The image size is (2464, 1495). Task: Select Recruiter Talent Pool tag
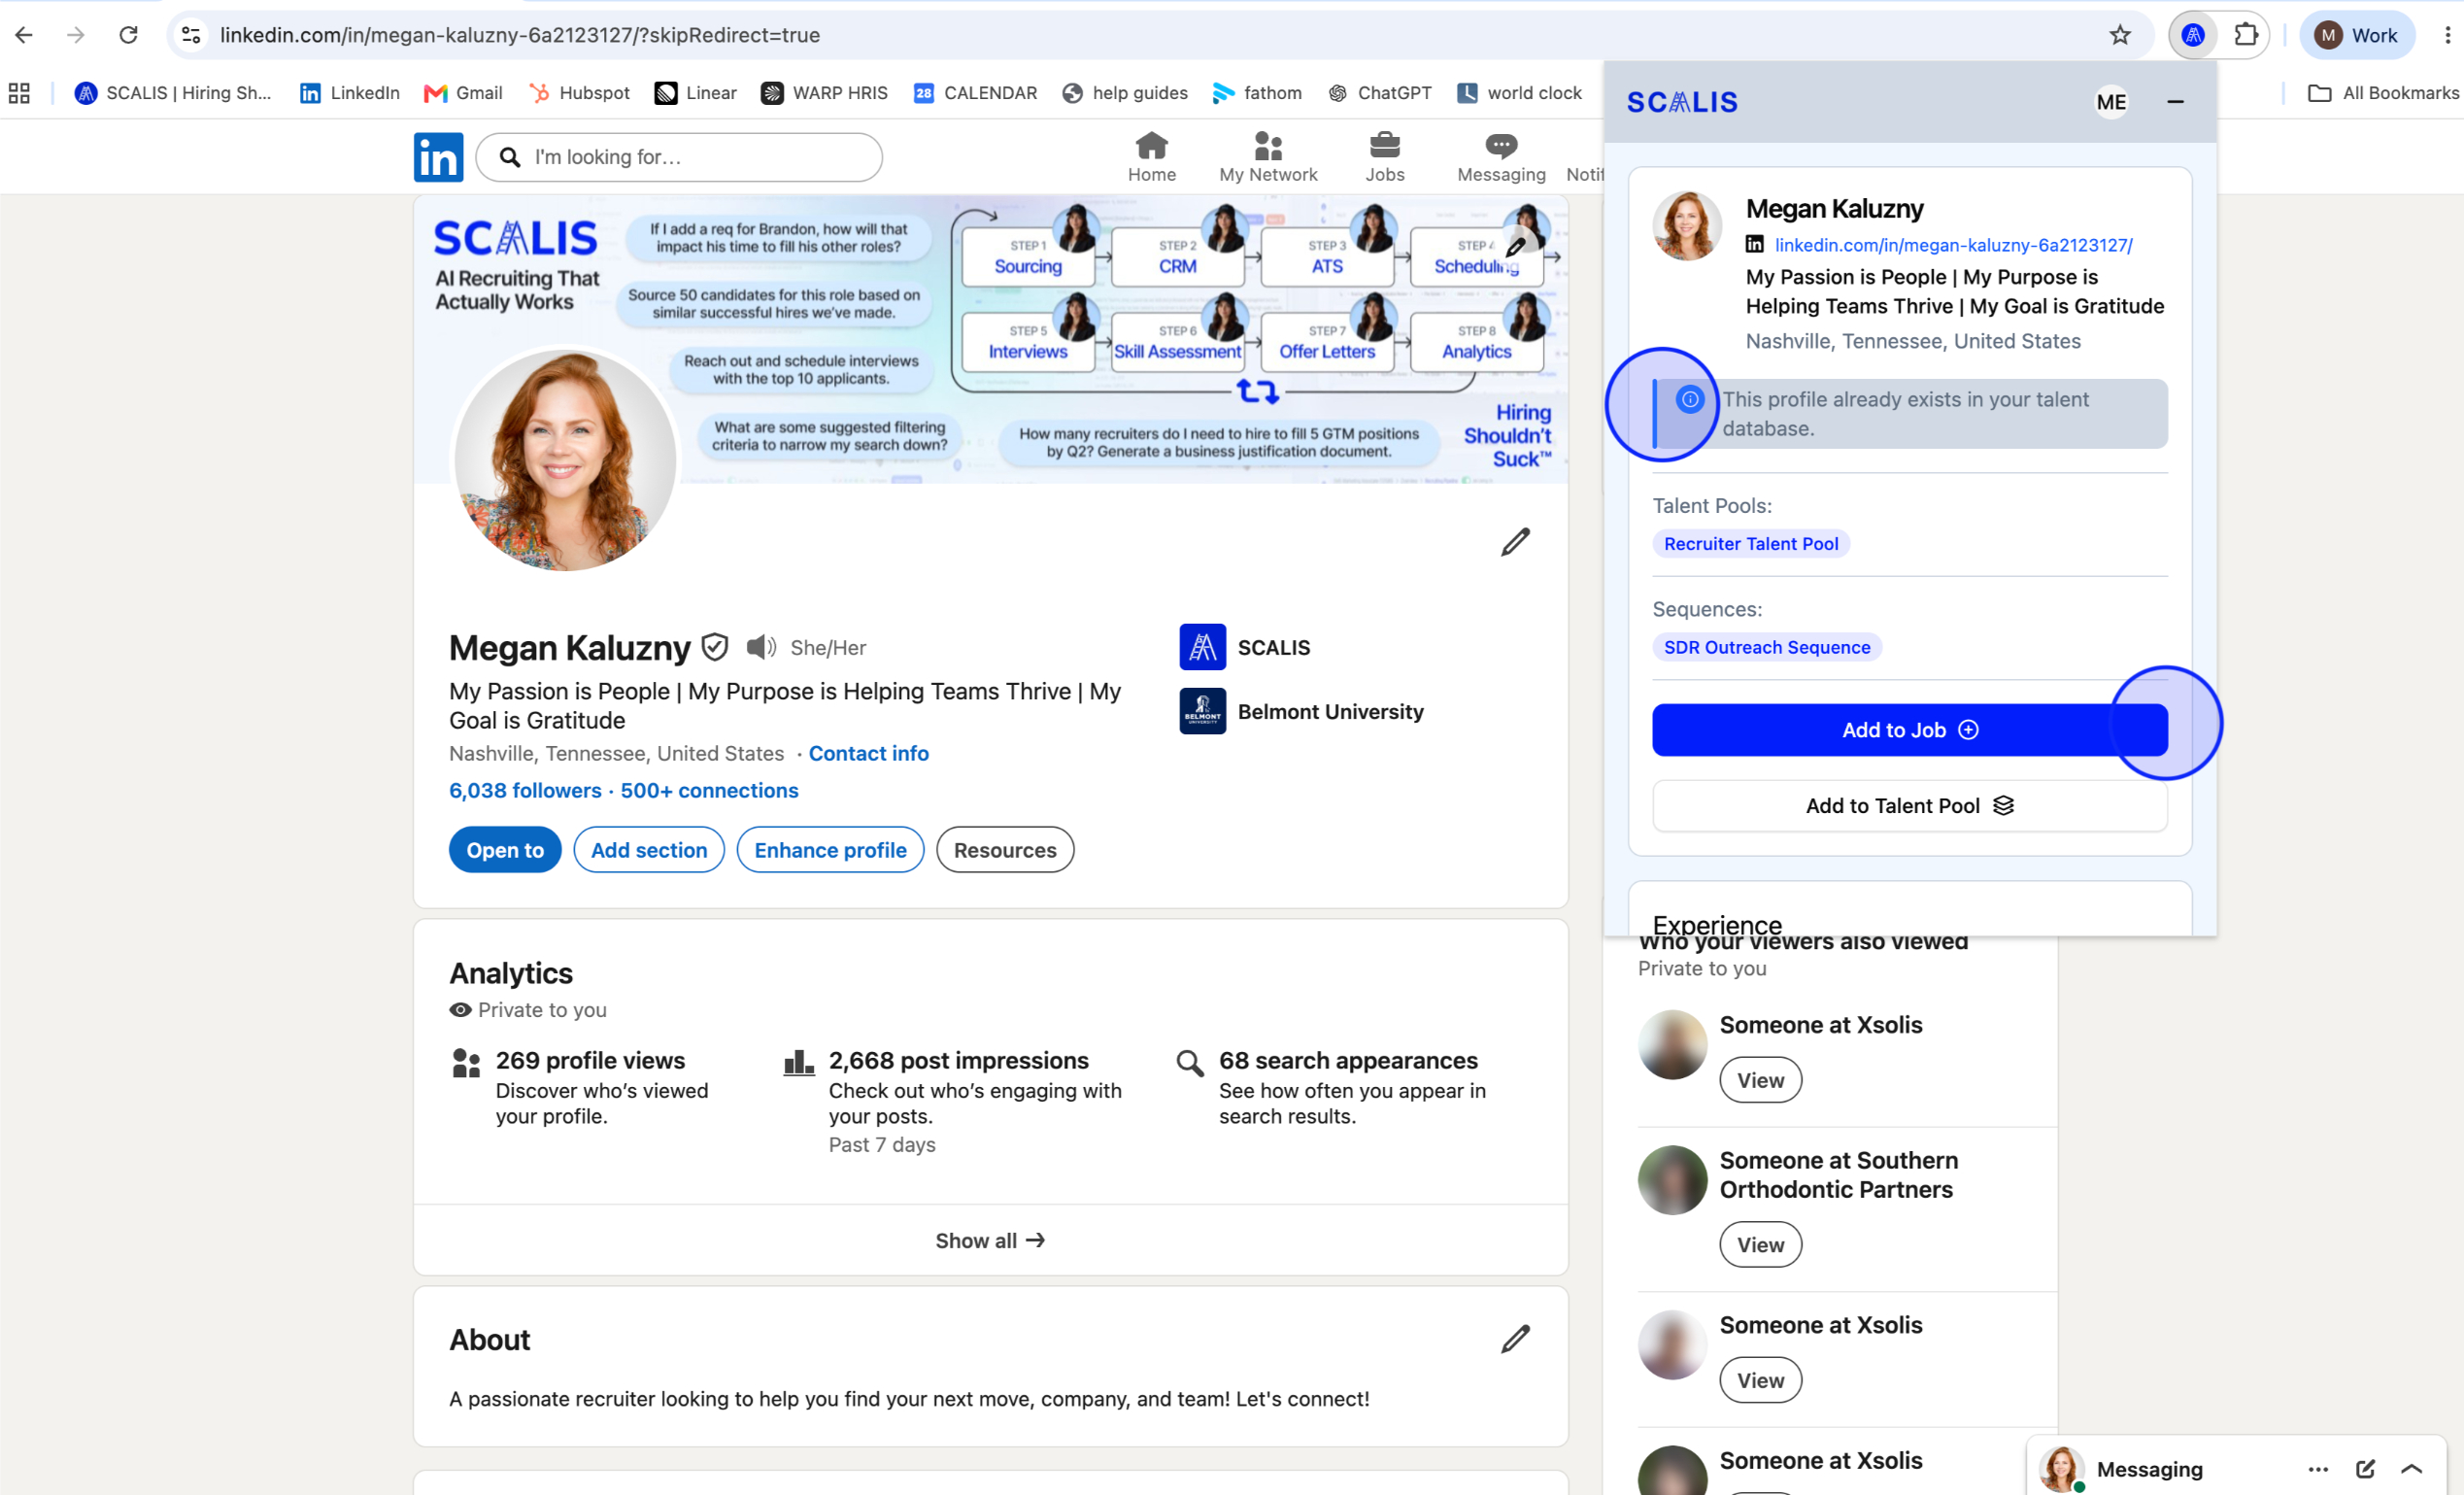pyautogui.click(x=1751, y=544)
